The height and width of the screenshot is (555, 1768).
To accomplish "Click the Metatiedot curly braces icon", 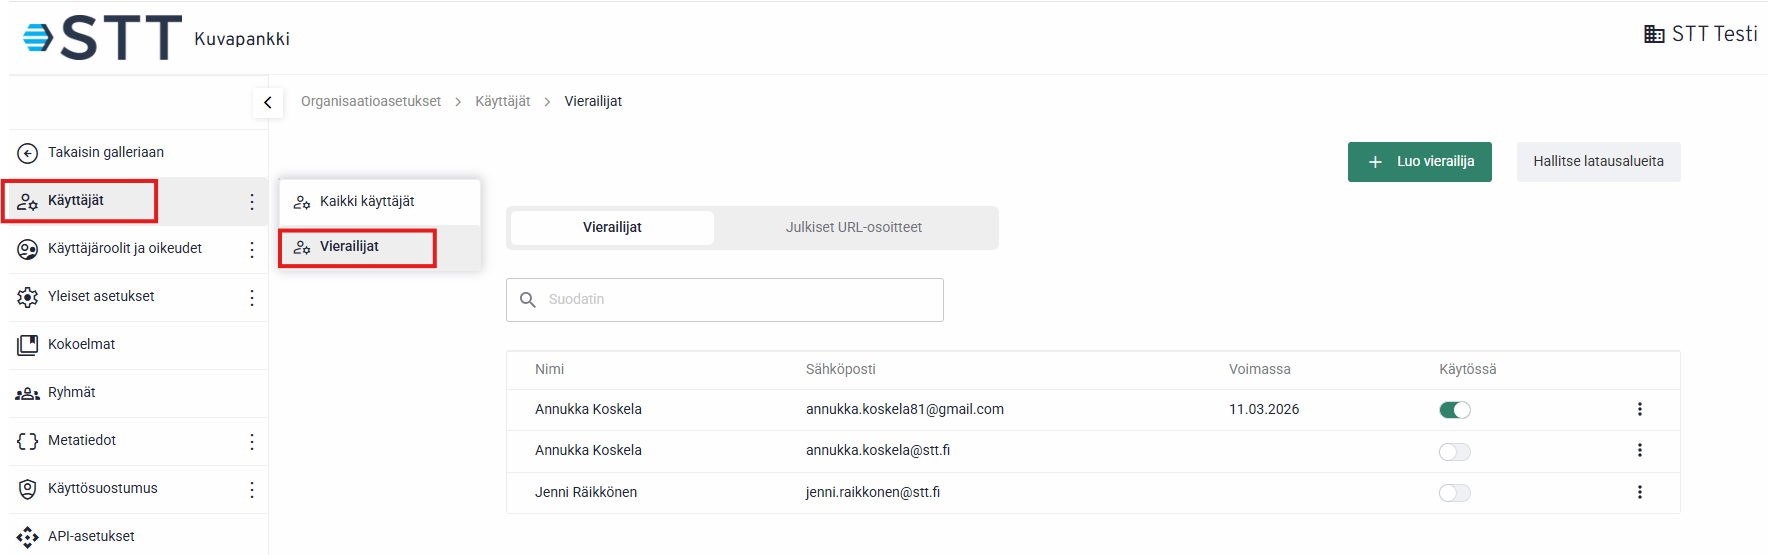I will coord(28,441).
